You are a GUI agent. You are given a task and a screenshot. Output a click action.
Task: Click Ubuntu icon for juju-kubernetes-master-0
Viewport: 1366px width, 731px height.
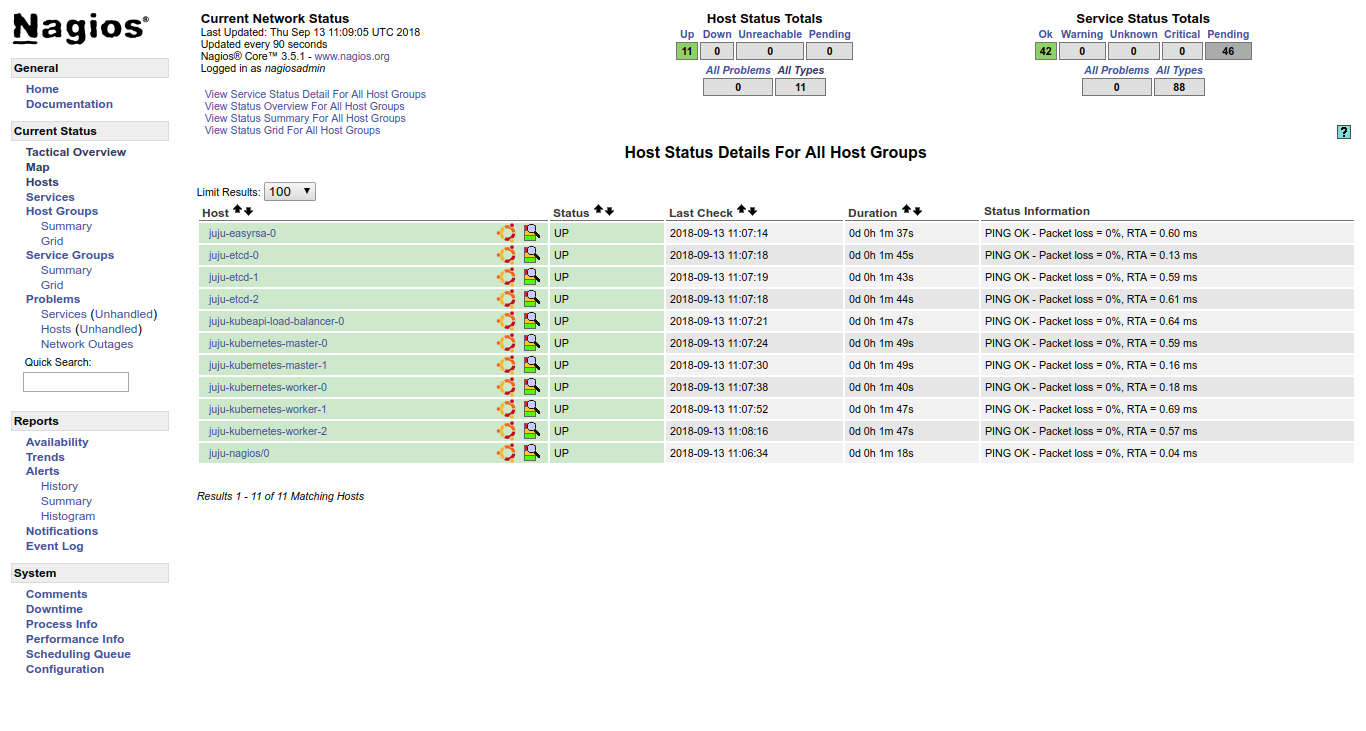pyautogui.click(x=506, y=343)
